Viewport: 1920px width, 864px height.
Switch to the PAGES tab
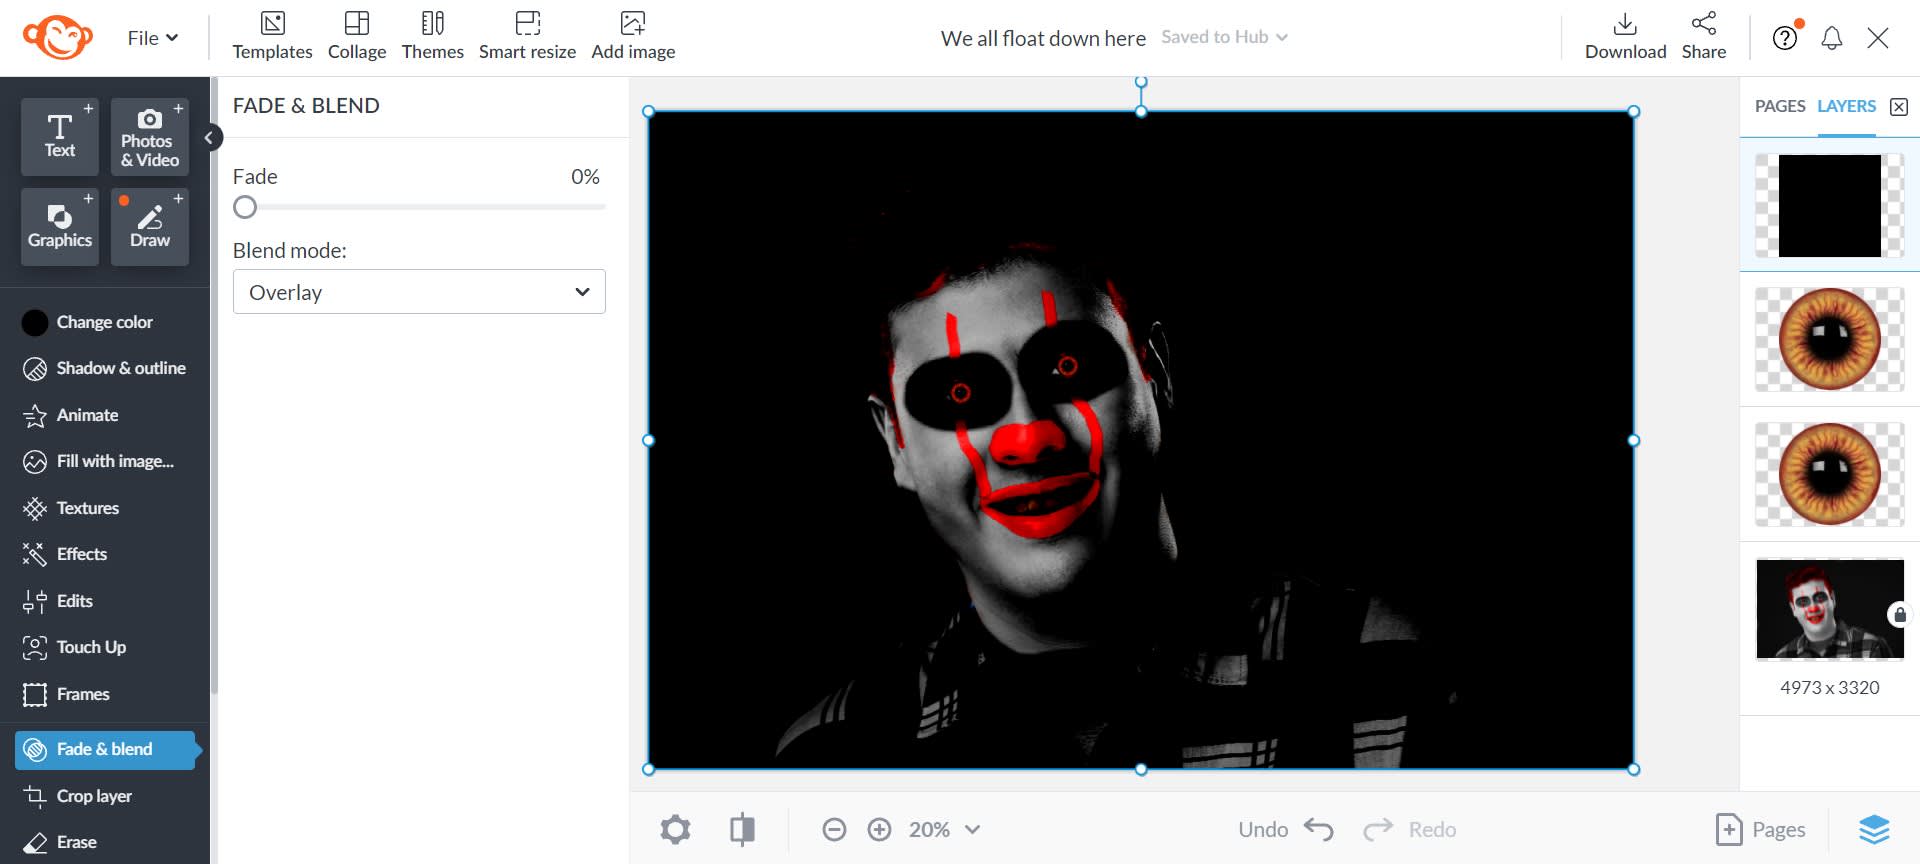(x=1780, y=106)
